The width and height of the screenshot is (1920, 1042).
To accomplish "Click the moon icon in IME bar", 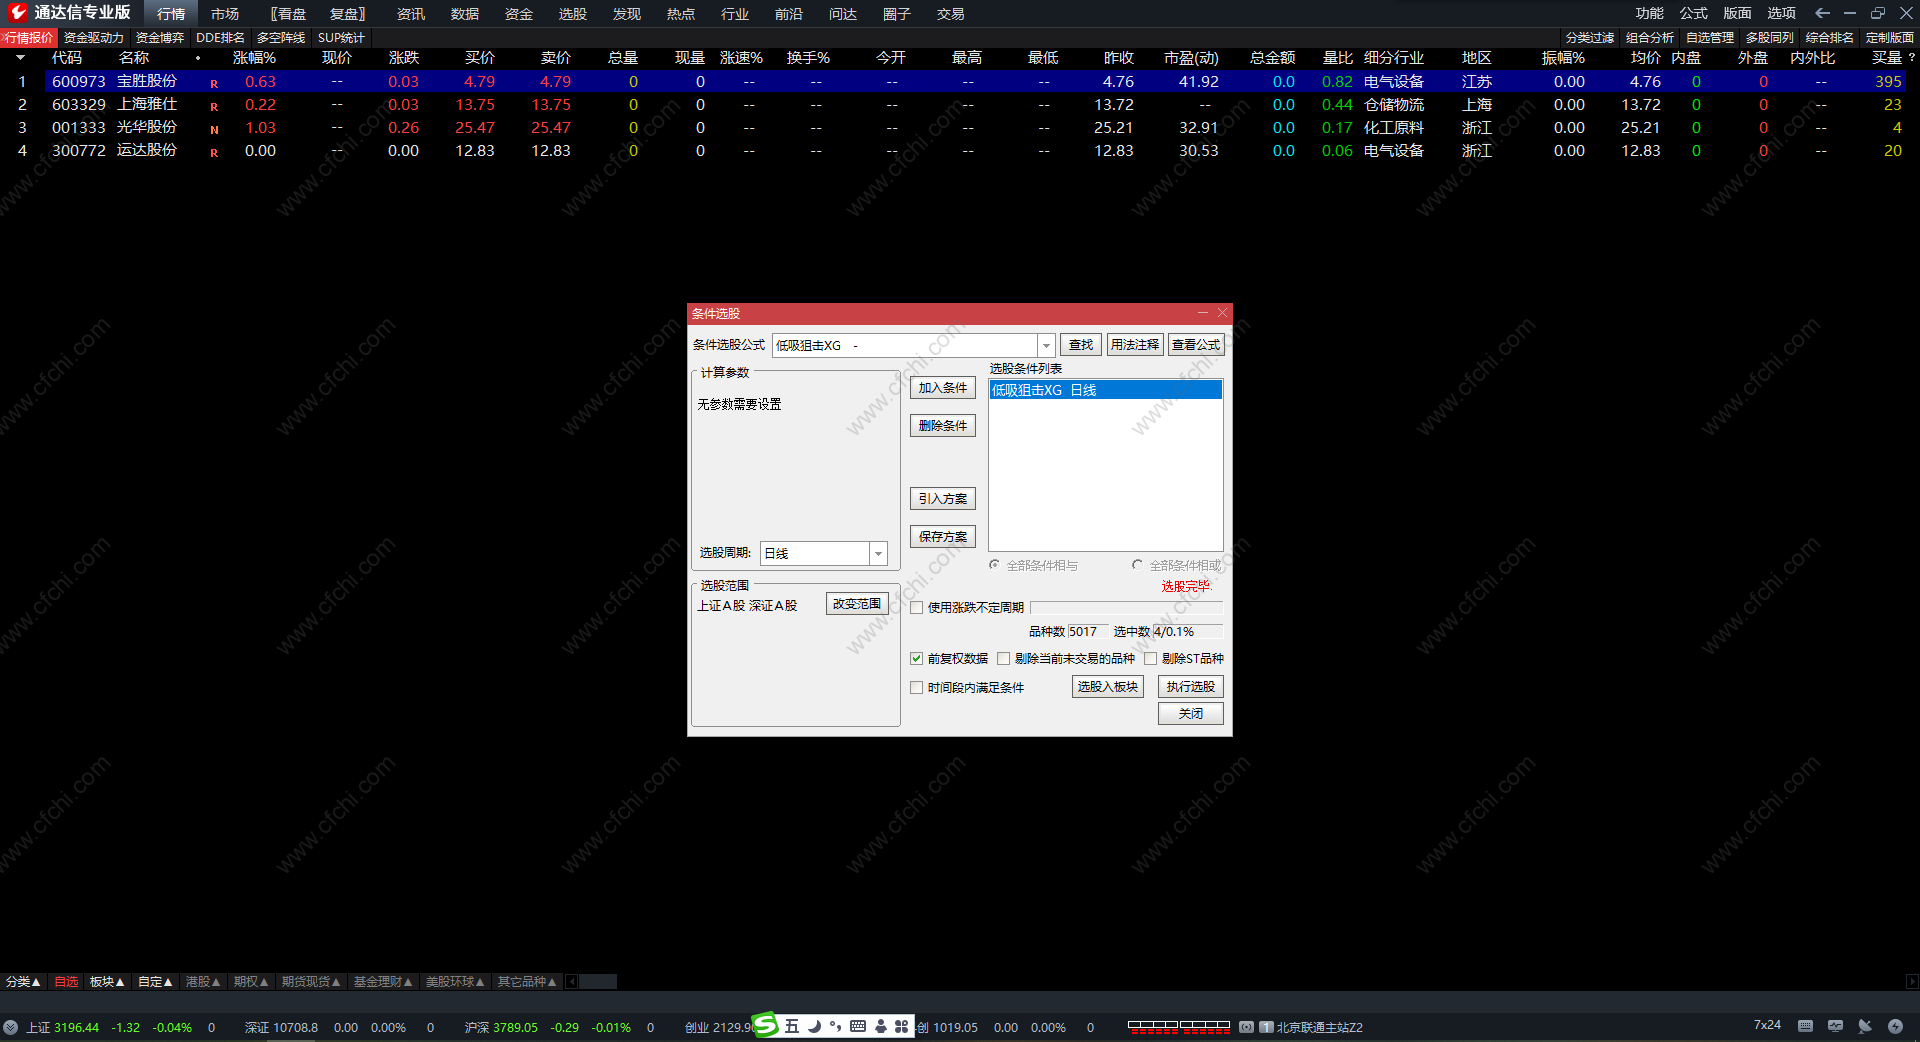I will [814, 1026].
